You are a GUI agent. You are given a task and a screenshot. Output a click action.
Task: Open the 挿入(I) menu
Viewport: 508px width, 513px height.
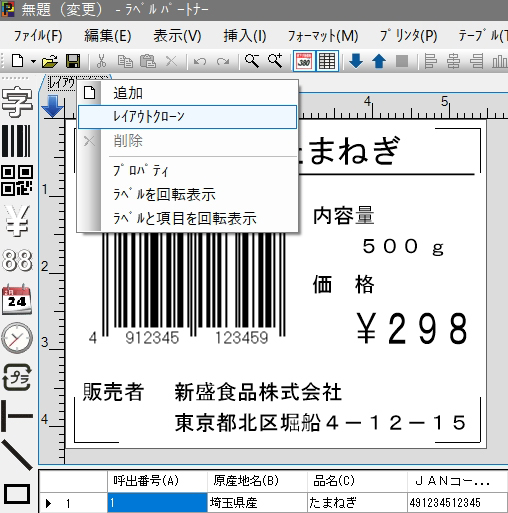245,35
